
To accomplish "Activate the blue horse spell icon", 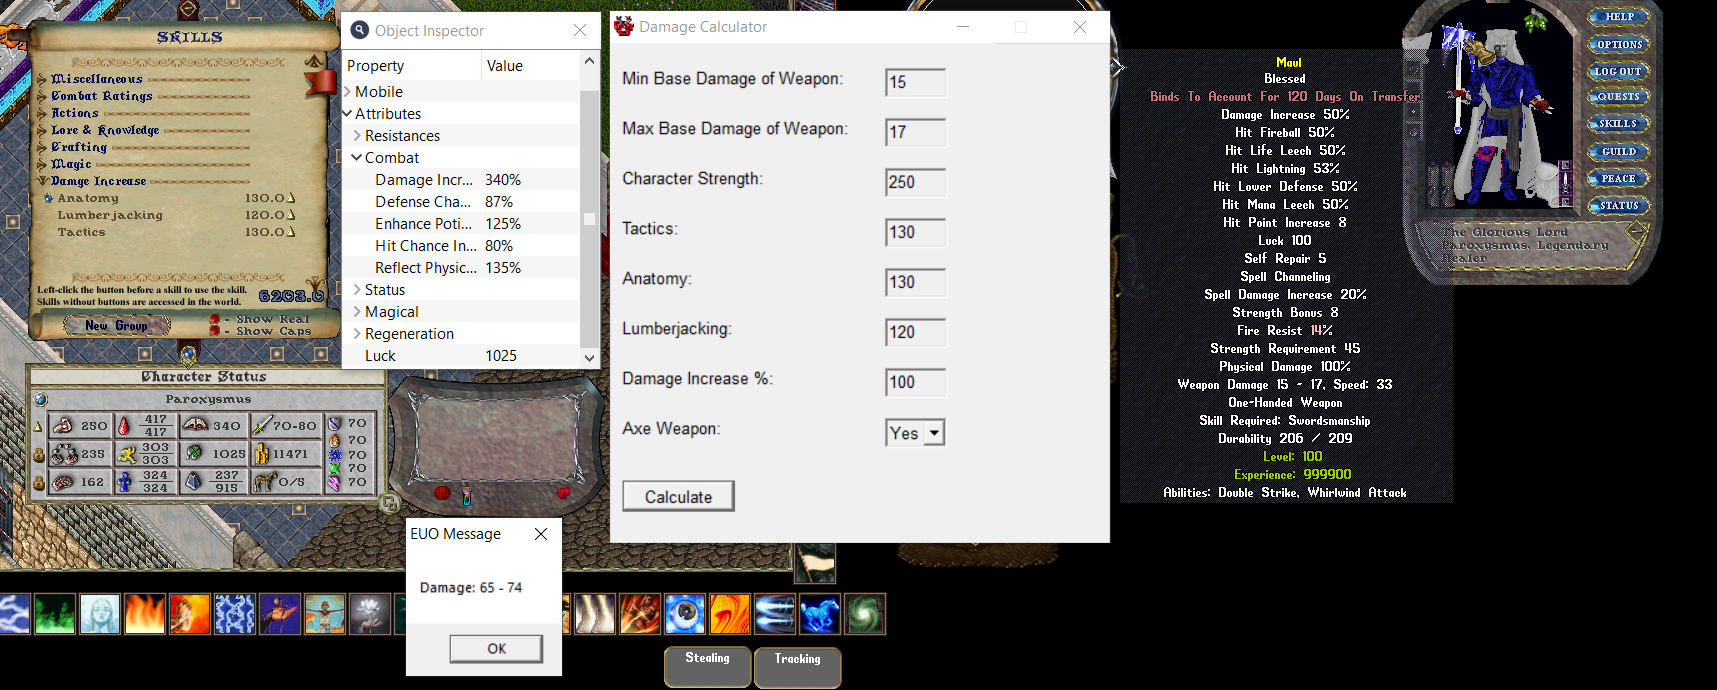I will pyautogui.click(x=820, y=614).
